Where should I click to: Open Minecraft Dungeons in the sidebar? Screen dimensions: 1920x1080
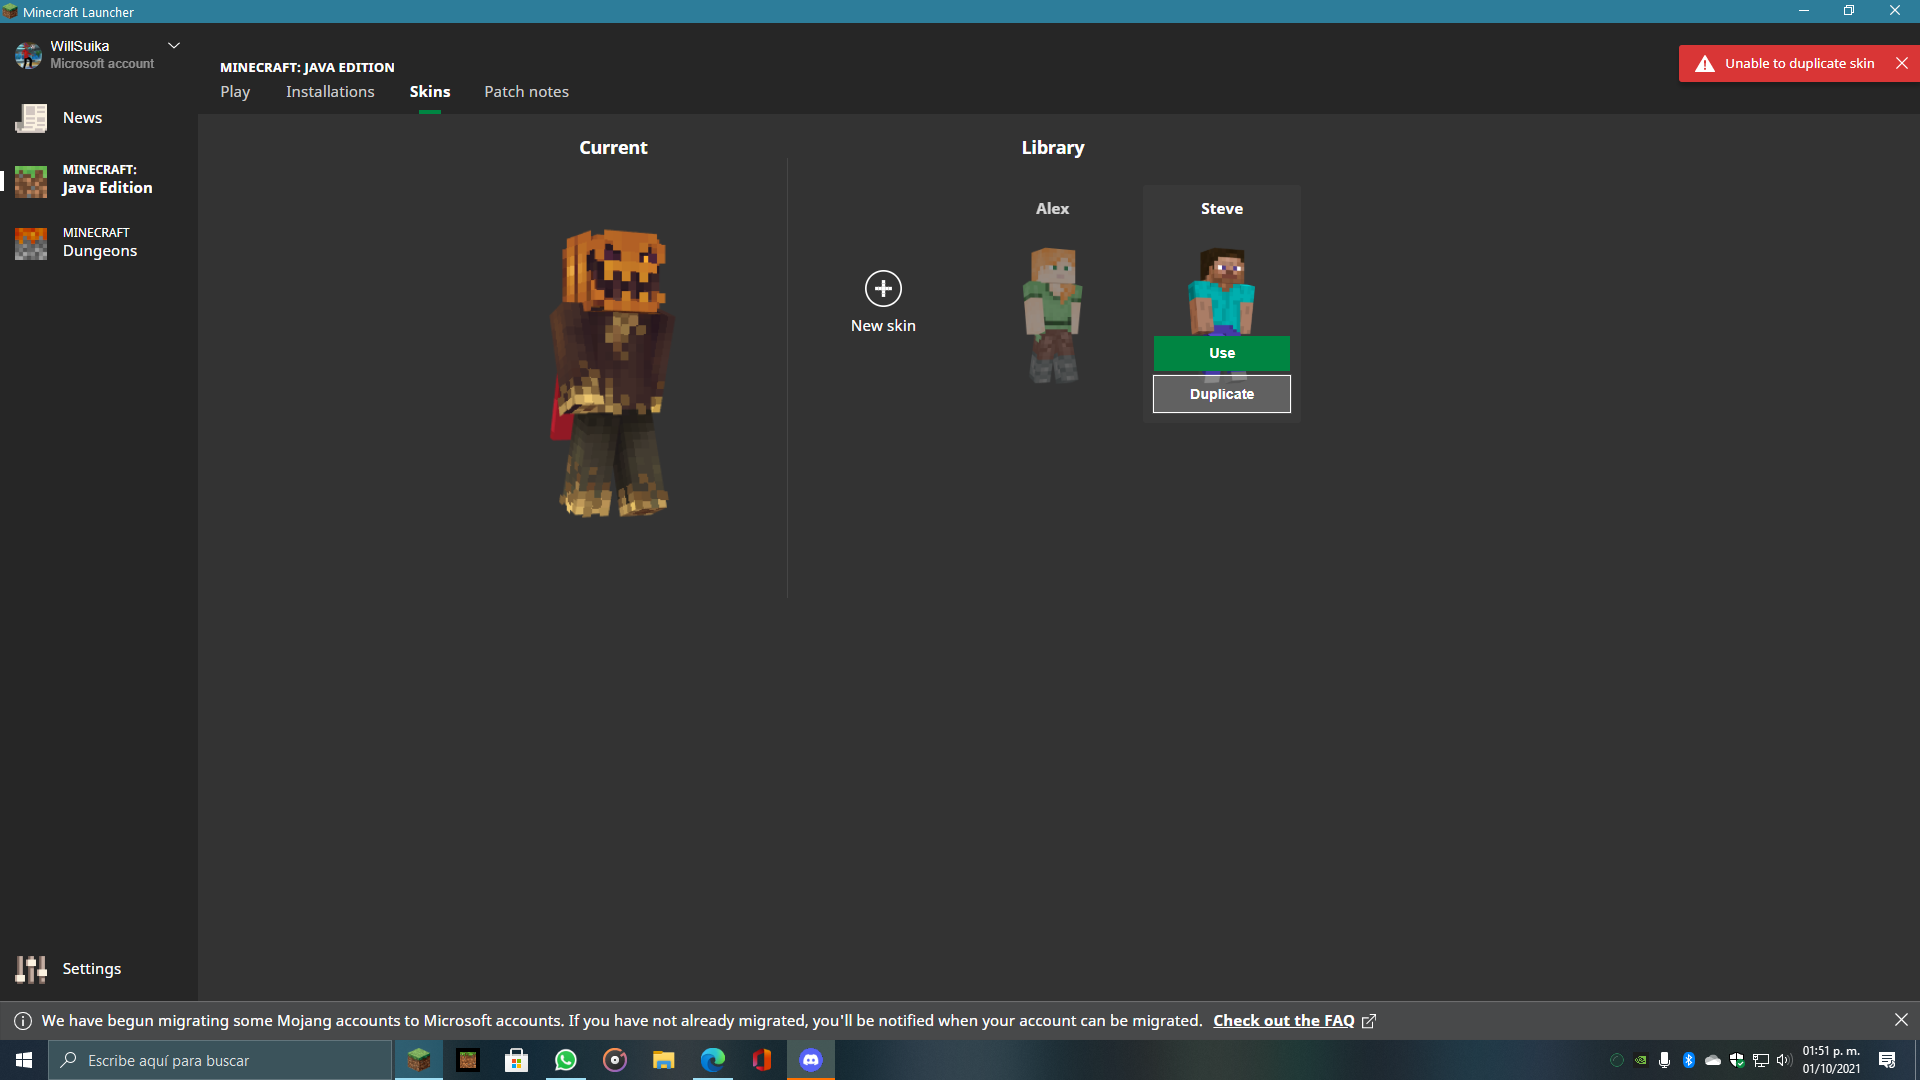click(99, 243)
